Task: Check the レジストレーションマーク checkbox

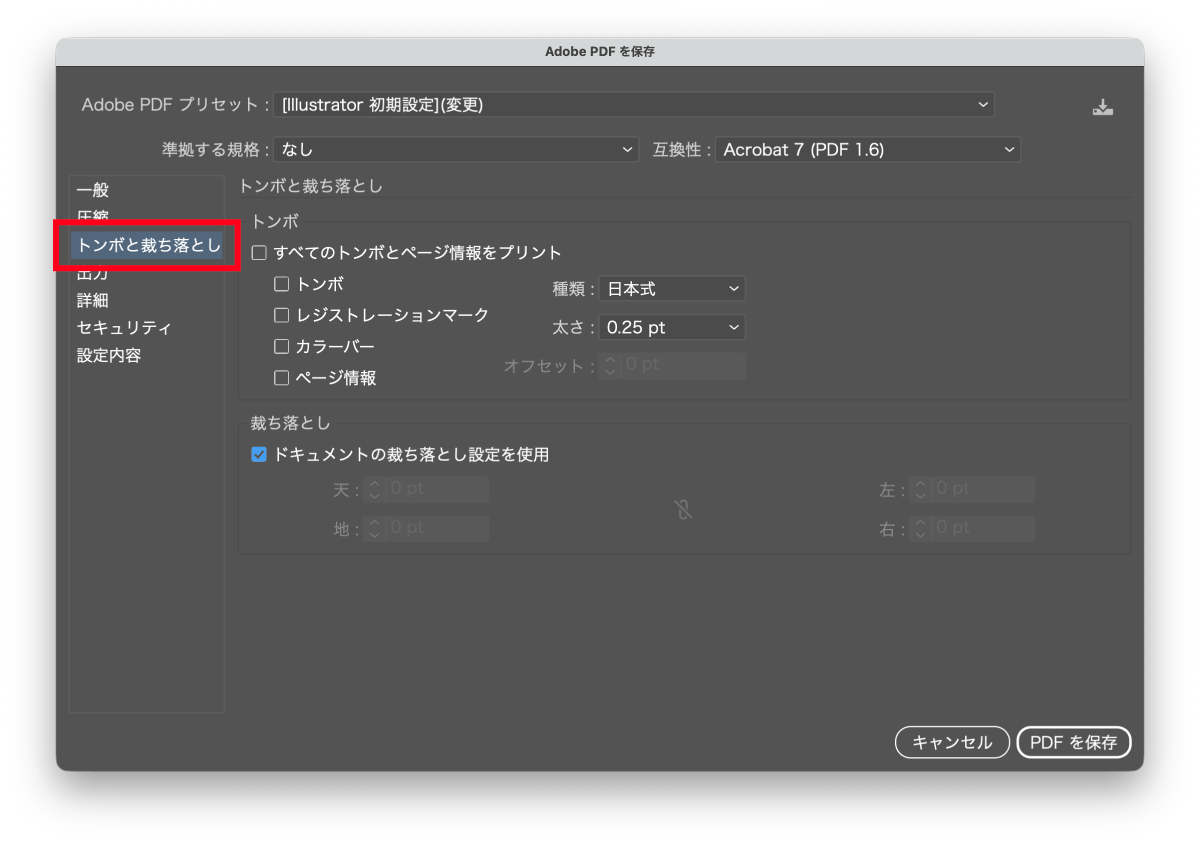Action: tap(282, 316)
